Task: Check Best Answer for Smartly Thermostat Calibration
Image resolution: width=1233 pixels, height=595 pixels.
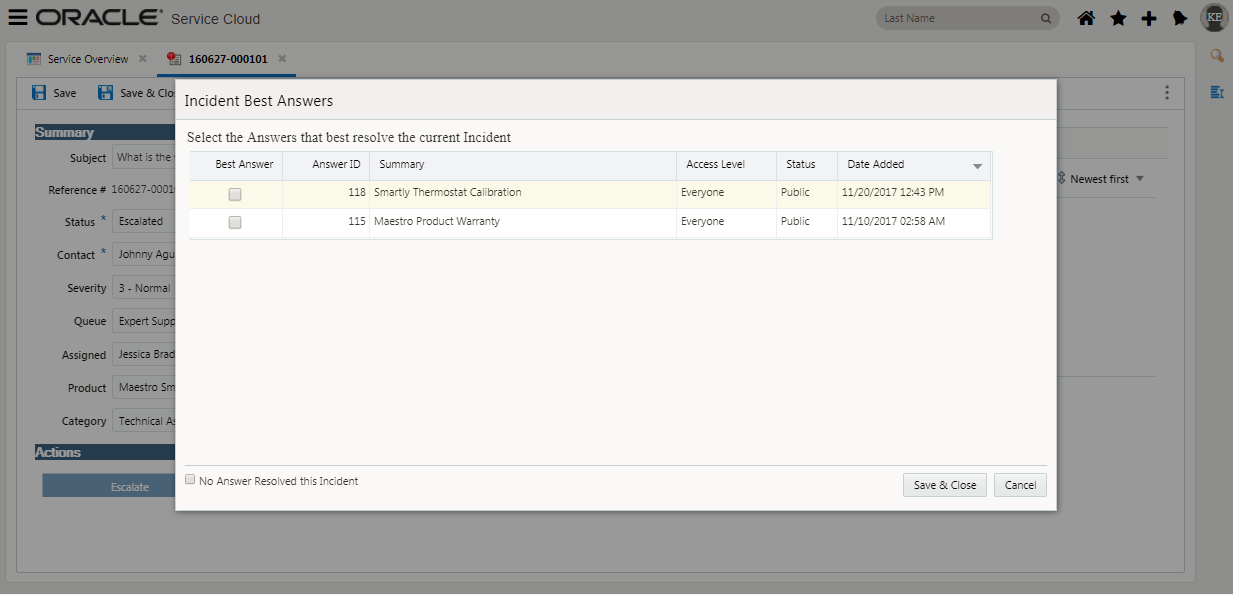Action: coord(235,194)
